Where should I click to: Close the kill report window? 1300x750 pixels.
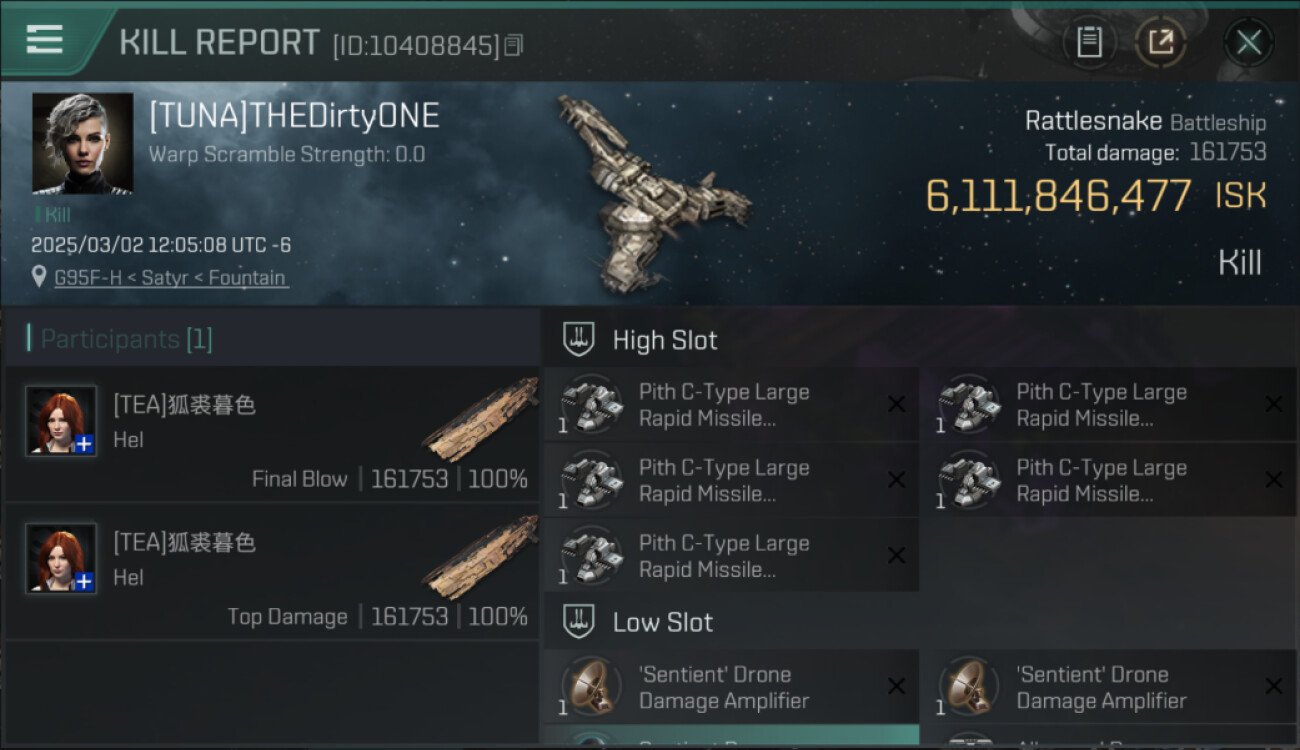coord(1248,42)
